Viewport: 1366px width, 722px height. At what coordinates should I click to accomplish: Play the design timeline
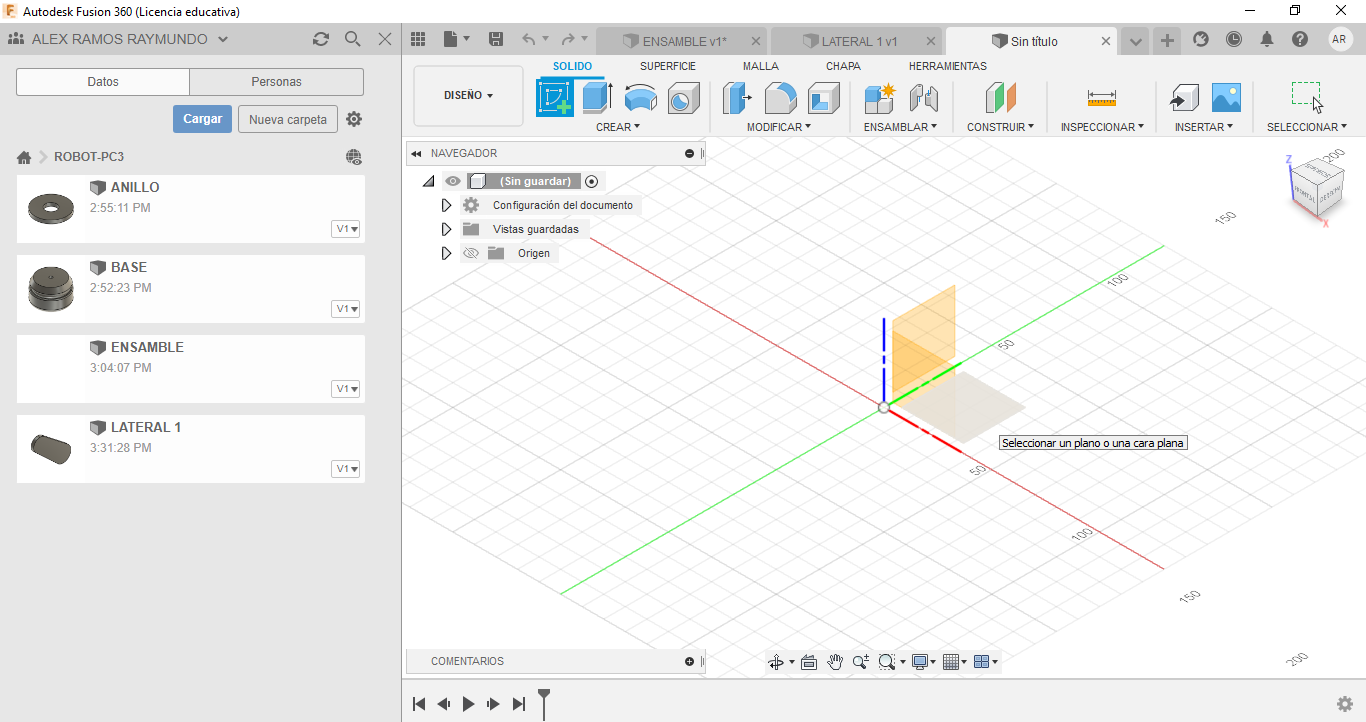point(468,704)
